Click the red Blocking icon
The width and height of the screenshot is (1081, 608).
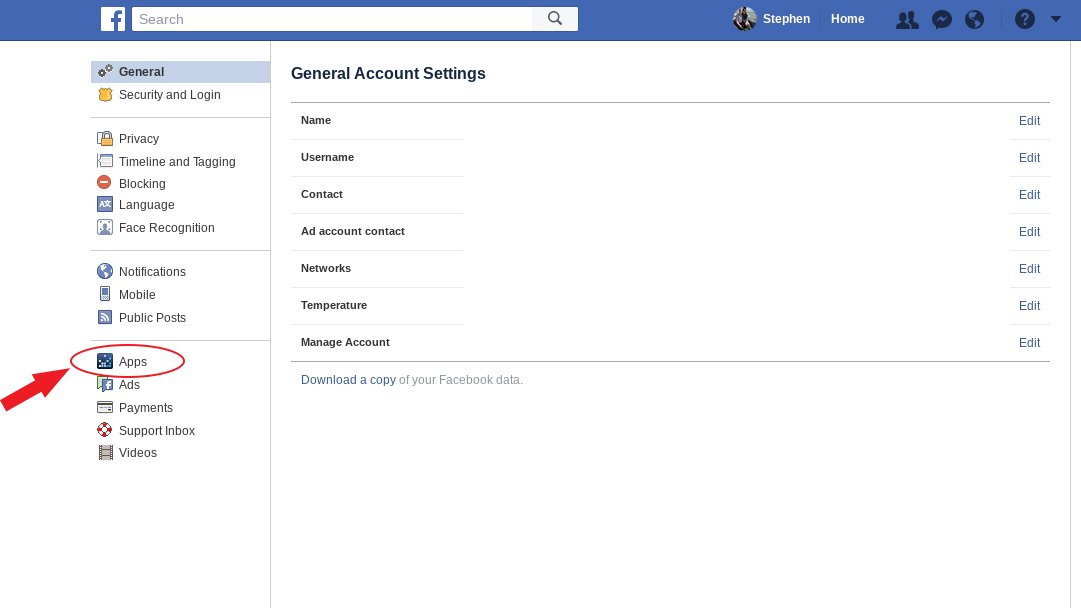point(104,183)
